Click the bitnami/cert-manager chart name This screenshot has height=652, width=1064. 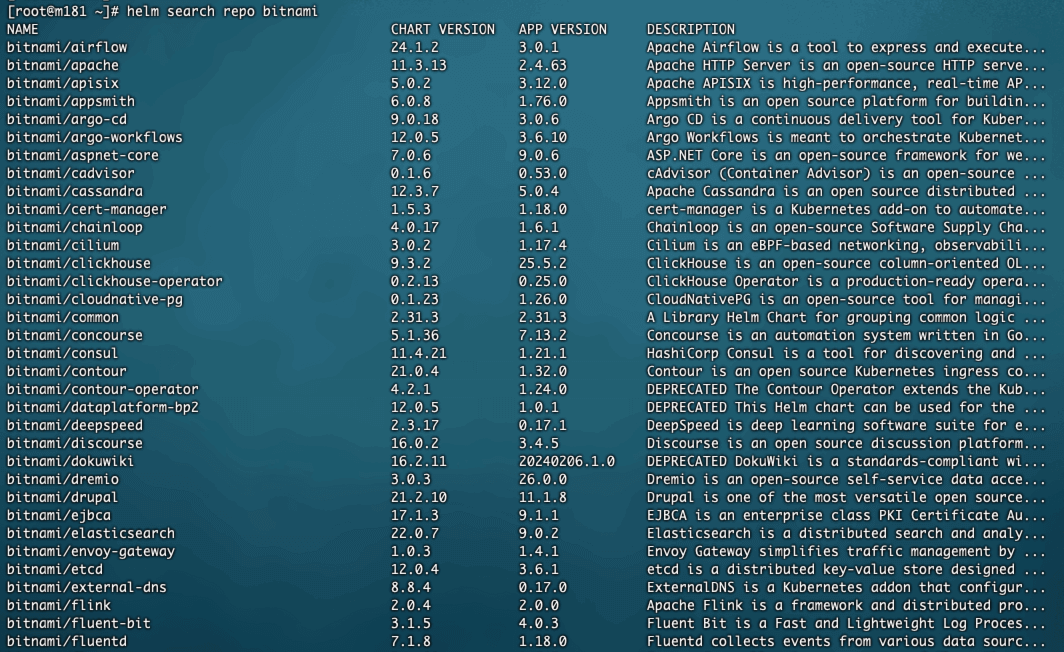pos(86,209)
